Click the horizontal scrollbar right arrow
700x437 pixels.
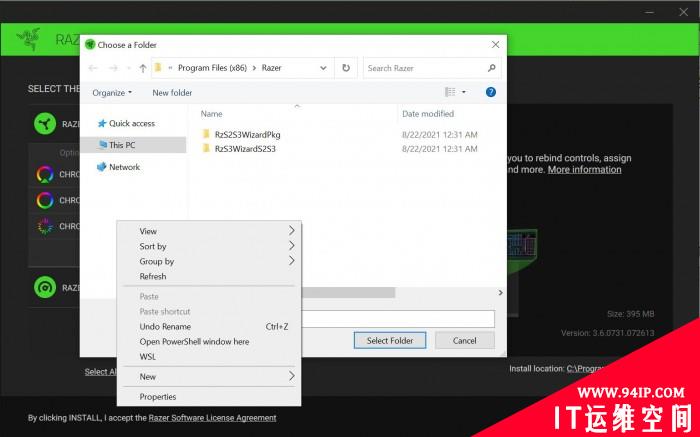[x=500, y=292]
